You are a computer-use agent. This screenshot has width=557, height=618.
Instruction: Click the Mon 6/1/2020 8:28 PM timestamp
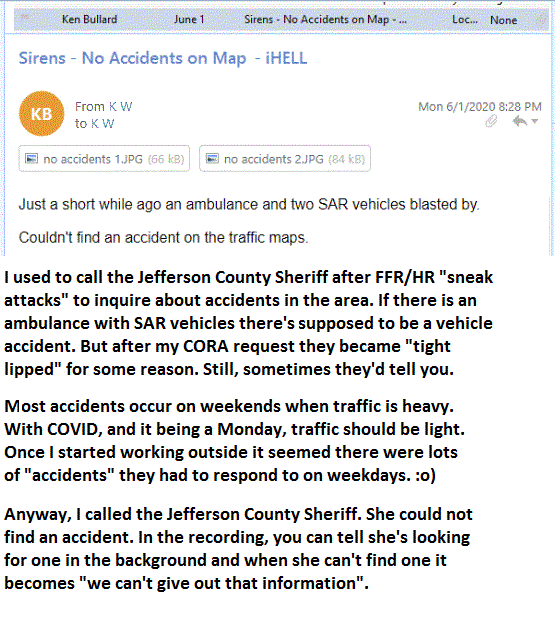point(480,106)
